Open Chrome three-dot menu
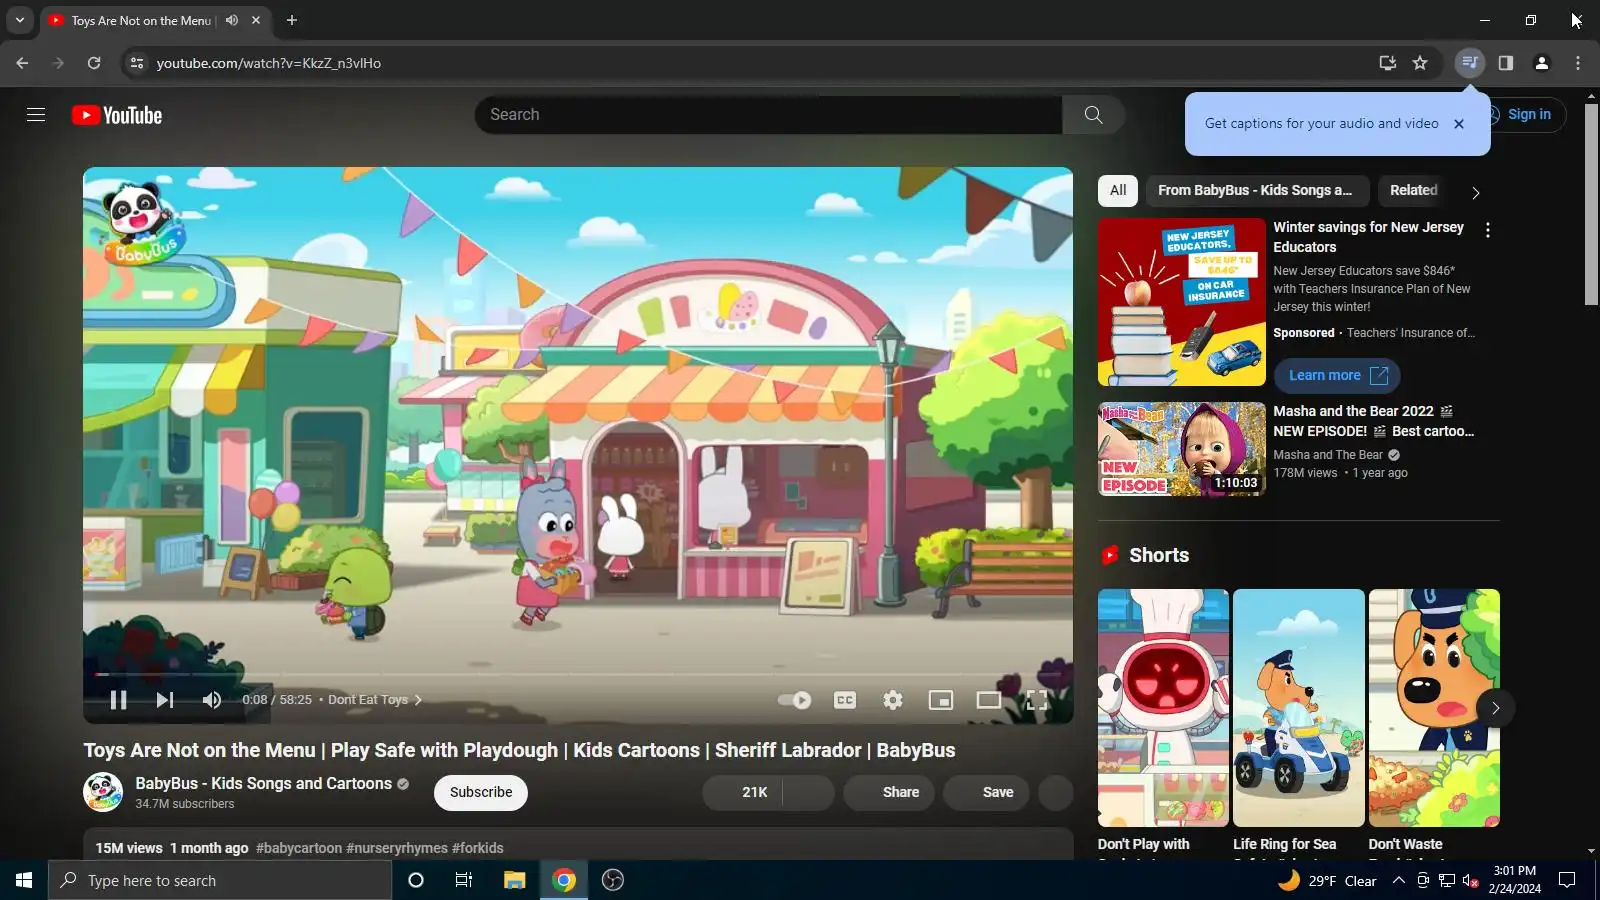 1578,63
